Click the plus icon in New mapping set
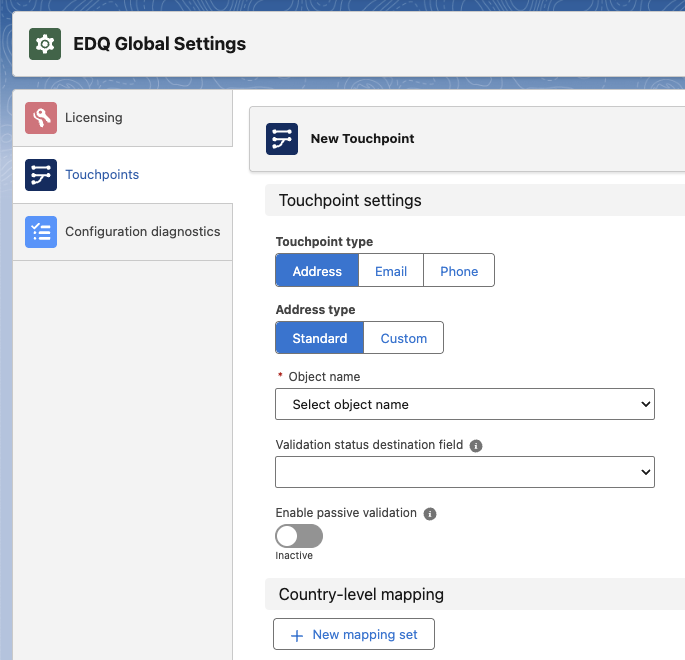 pos(297,635)
